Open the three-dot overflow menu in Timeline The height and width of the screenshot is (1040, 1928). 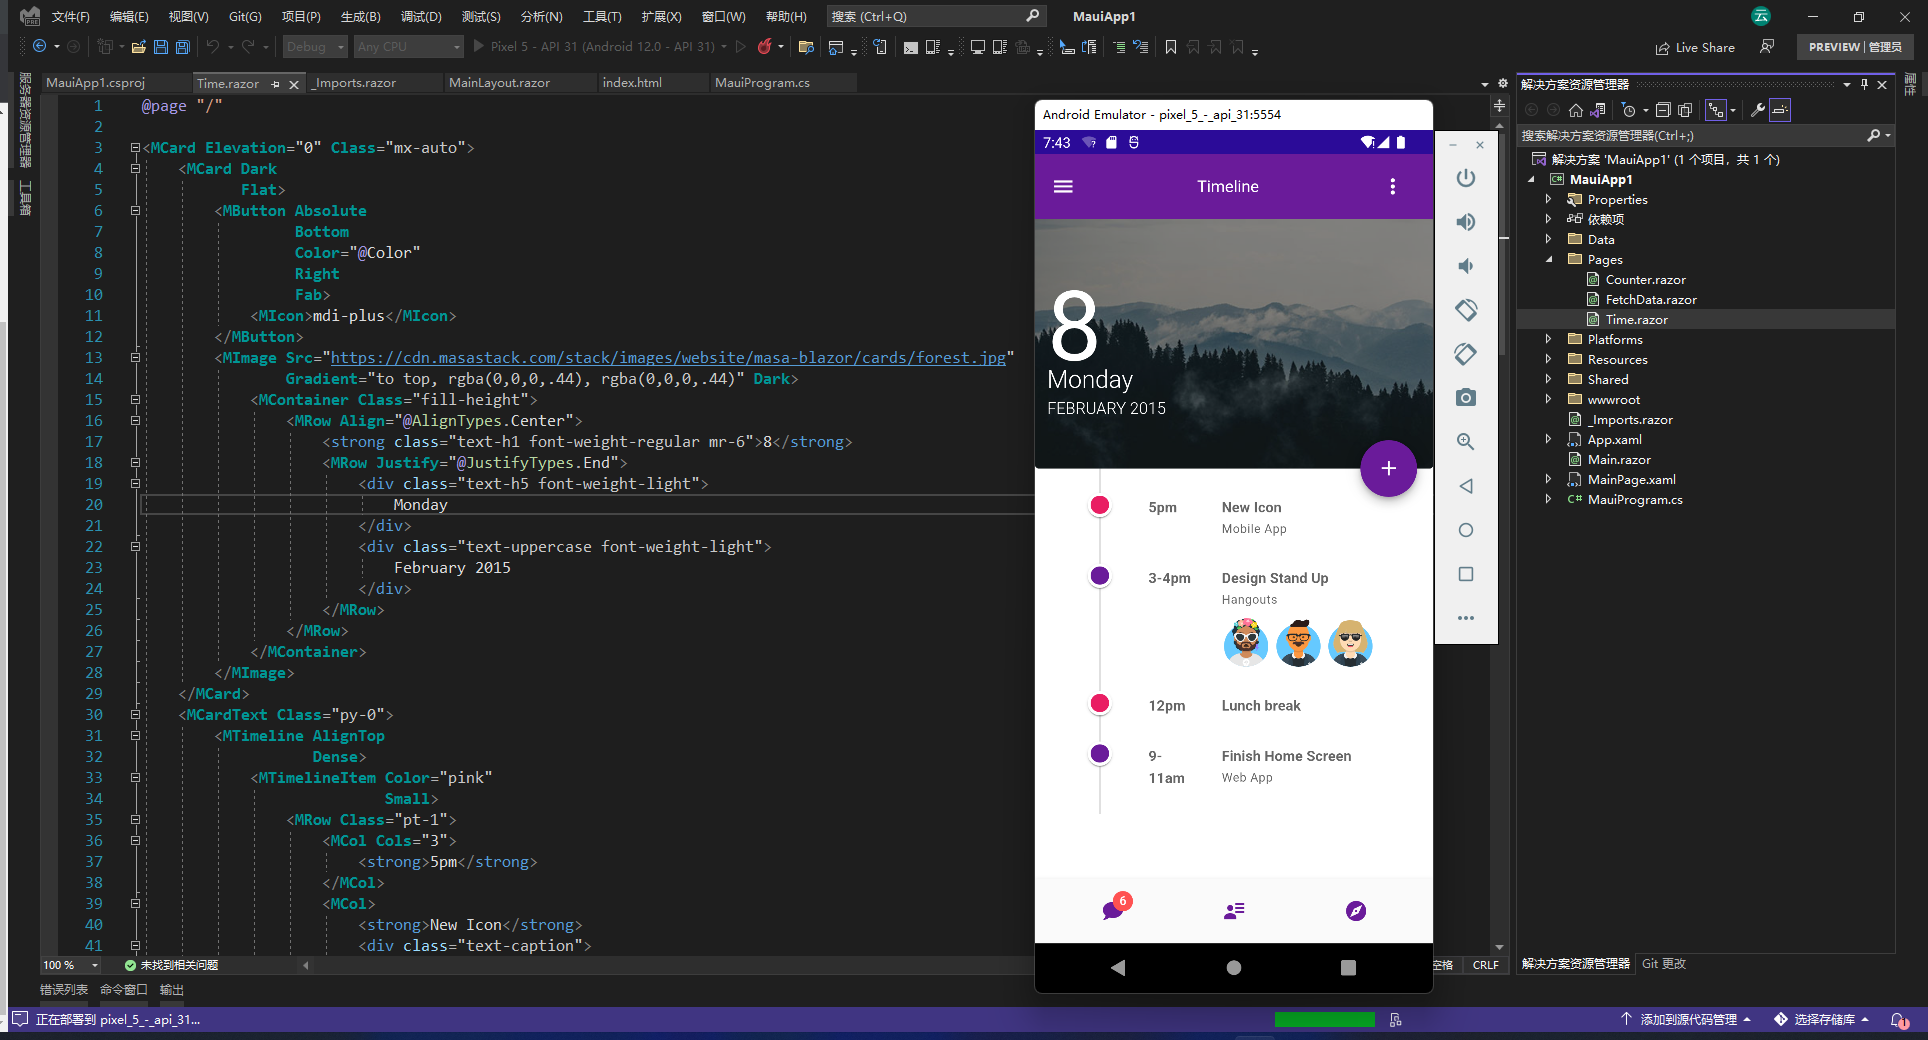pos(1392,187)
